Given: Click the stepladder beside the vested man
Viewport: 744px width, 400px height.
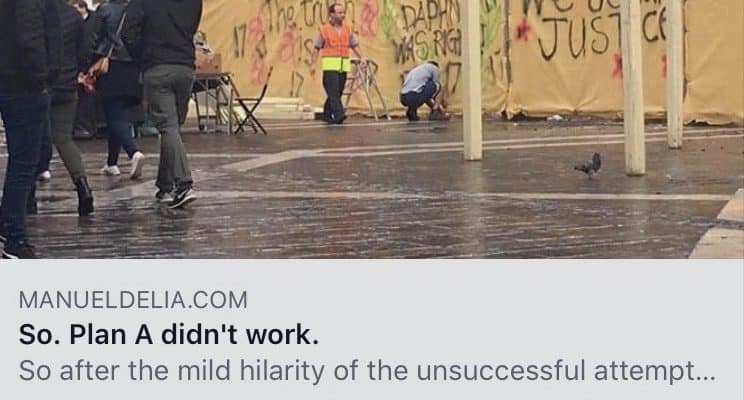Looking at the screenshot, I should [x=368, y=89].
